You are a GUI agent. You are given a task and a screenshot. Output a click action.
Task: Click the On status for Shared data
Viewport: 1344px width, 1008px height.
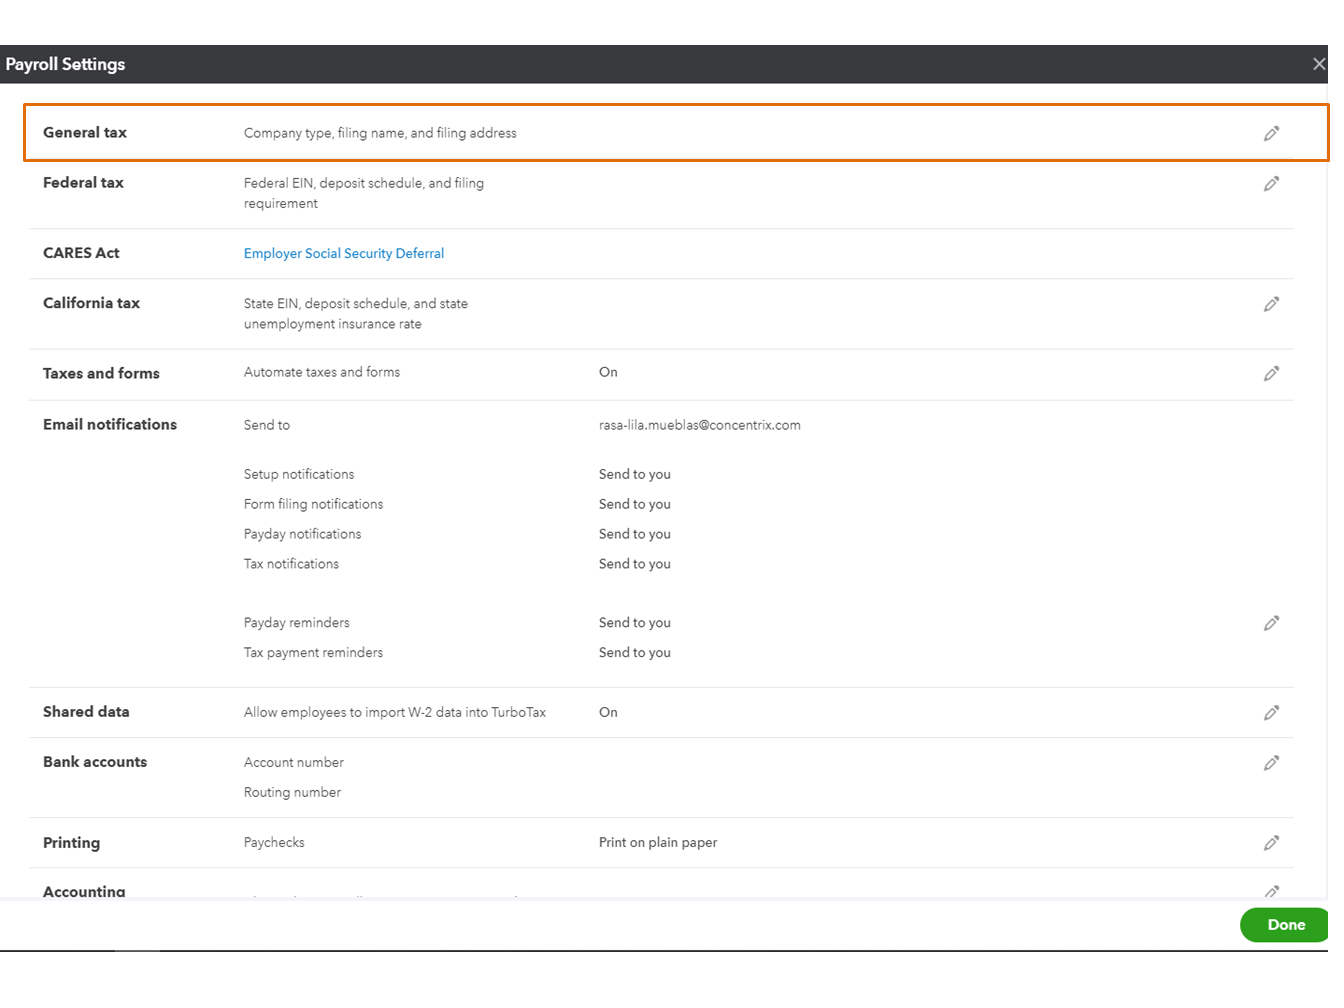(608, 712)
